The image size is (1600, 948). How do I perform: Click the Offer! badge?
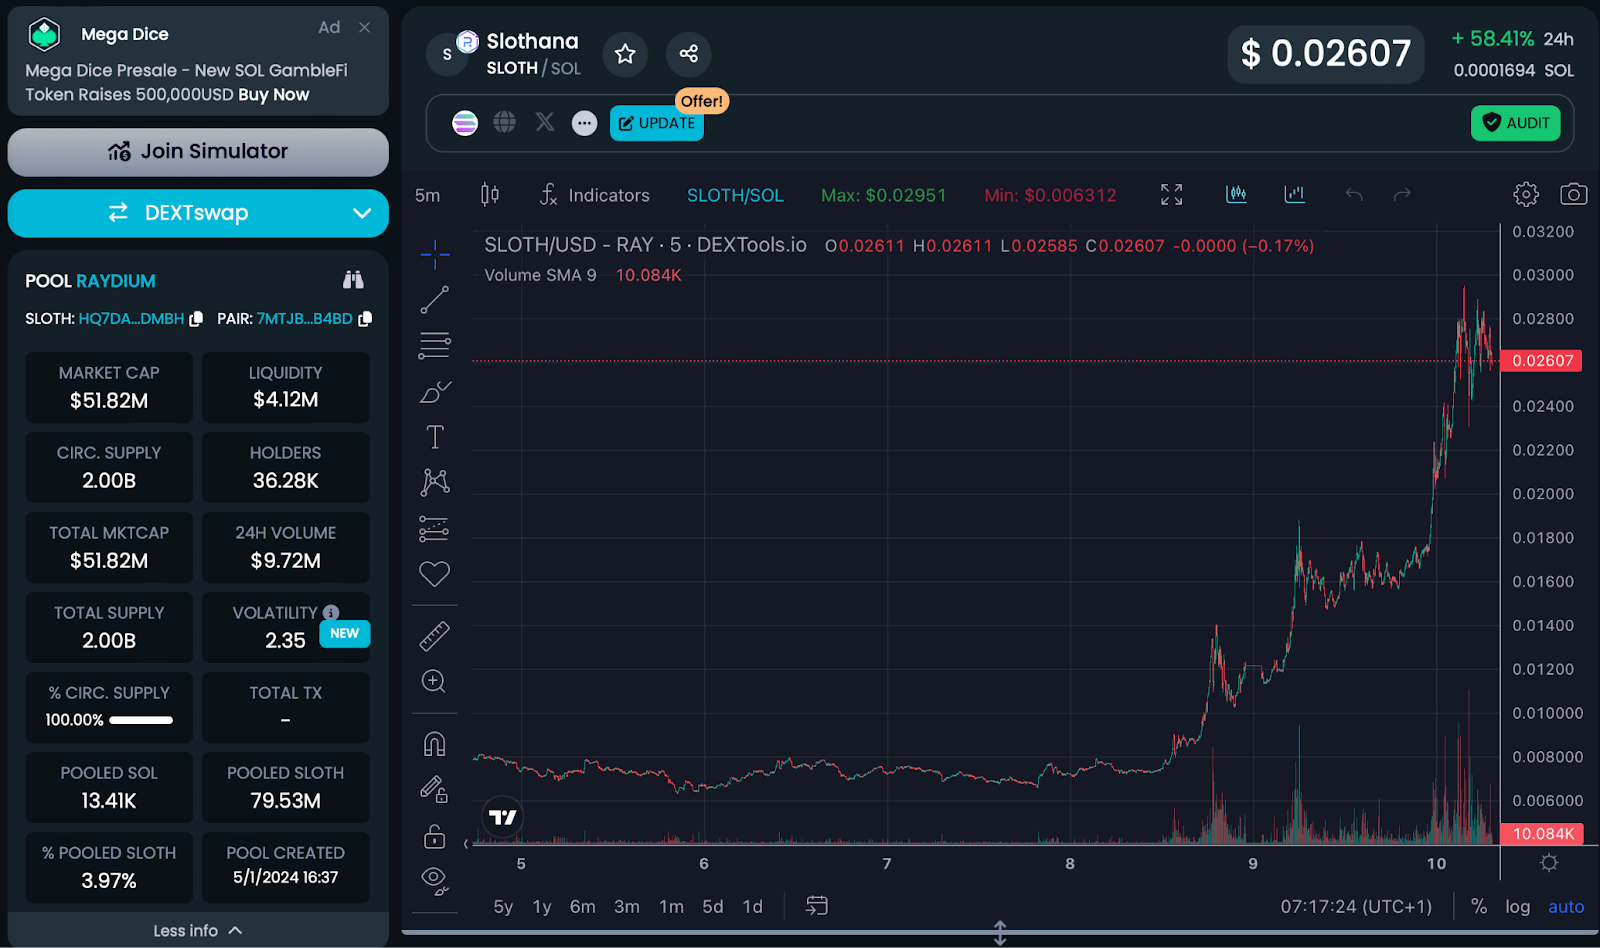pos(702,101)
